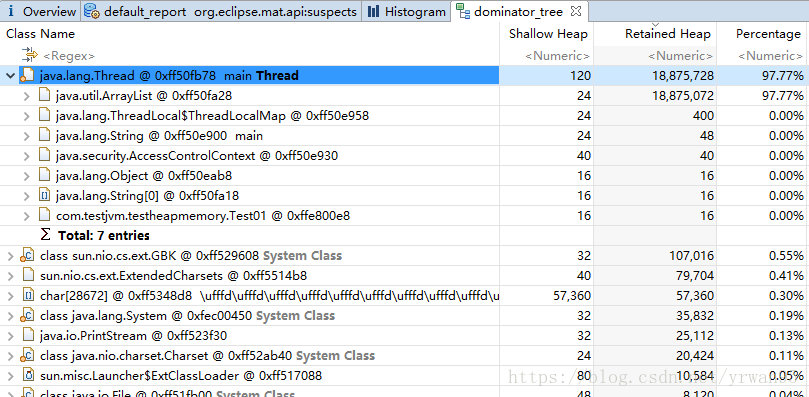The width and height of the screenshot is (809, 397).
Task: Expand the java.io.PrintStream node
Action: click(10, 336)
